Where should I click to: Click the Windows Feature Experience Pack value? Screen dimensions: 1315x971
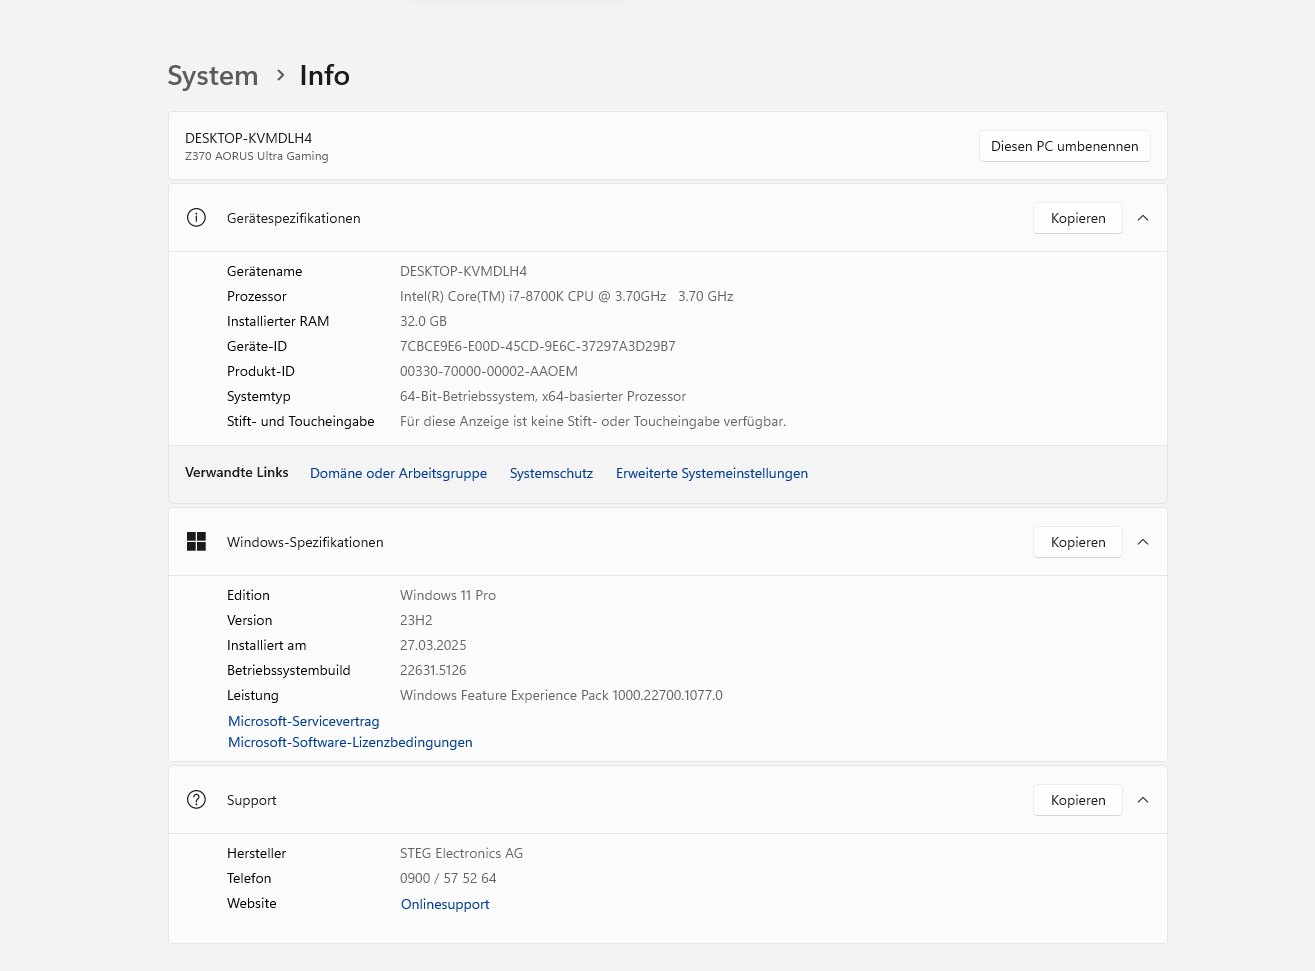point(561,695)
